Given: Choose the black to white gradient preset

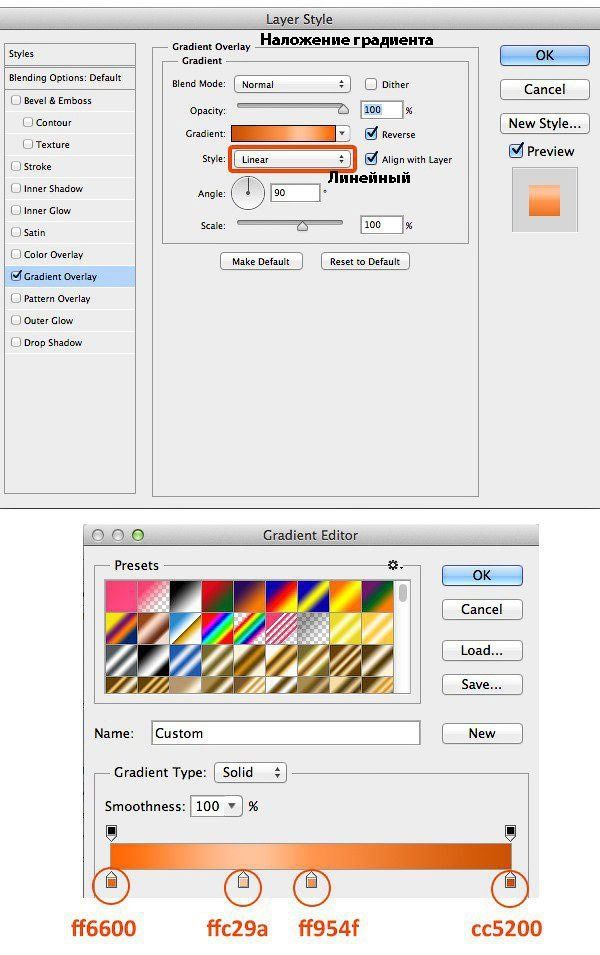Looking at the screenshot, I should [185, 596].
